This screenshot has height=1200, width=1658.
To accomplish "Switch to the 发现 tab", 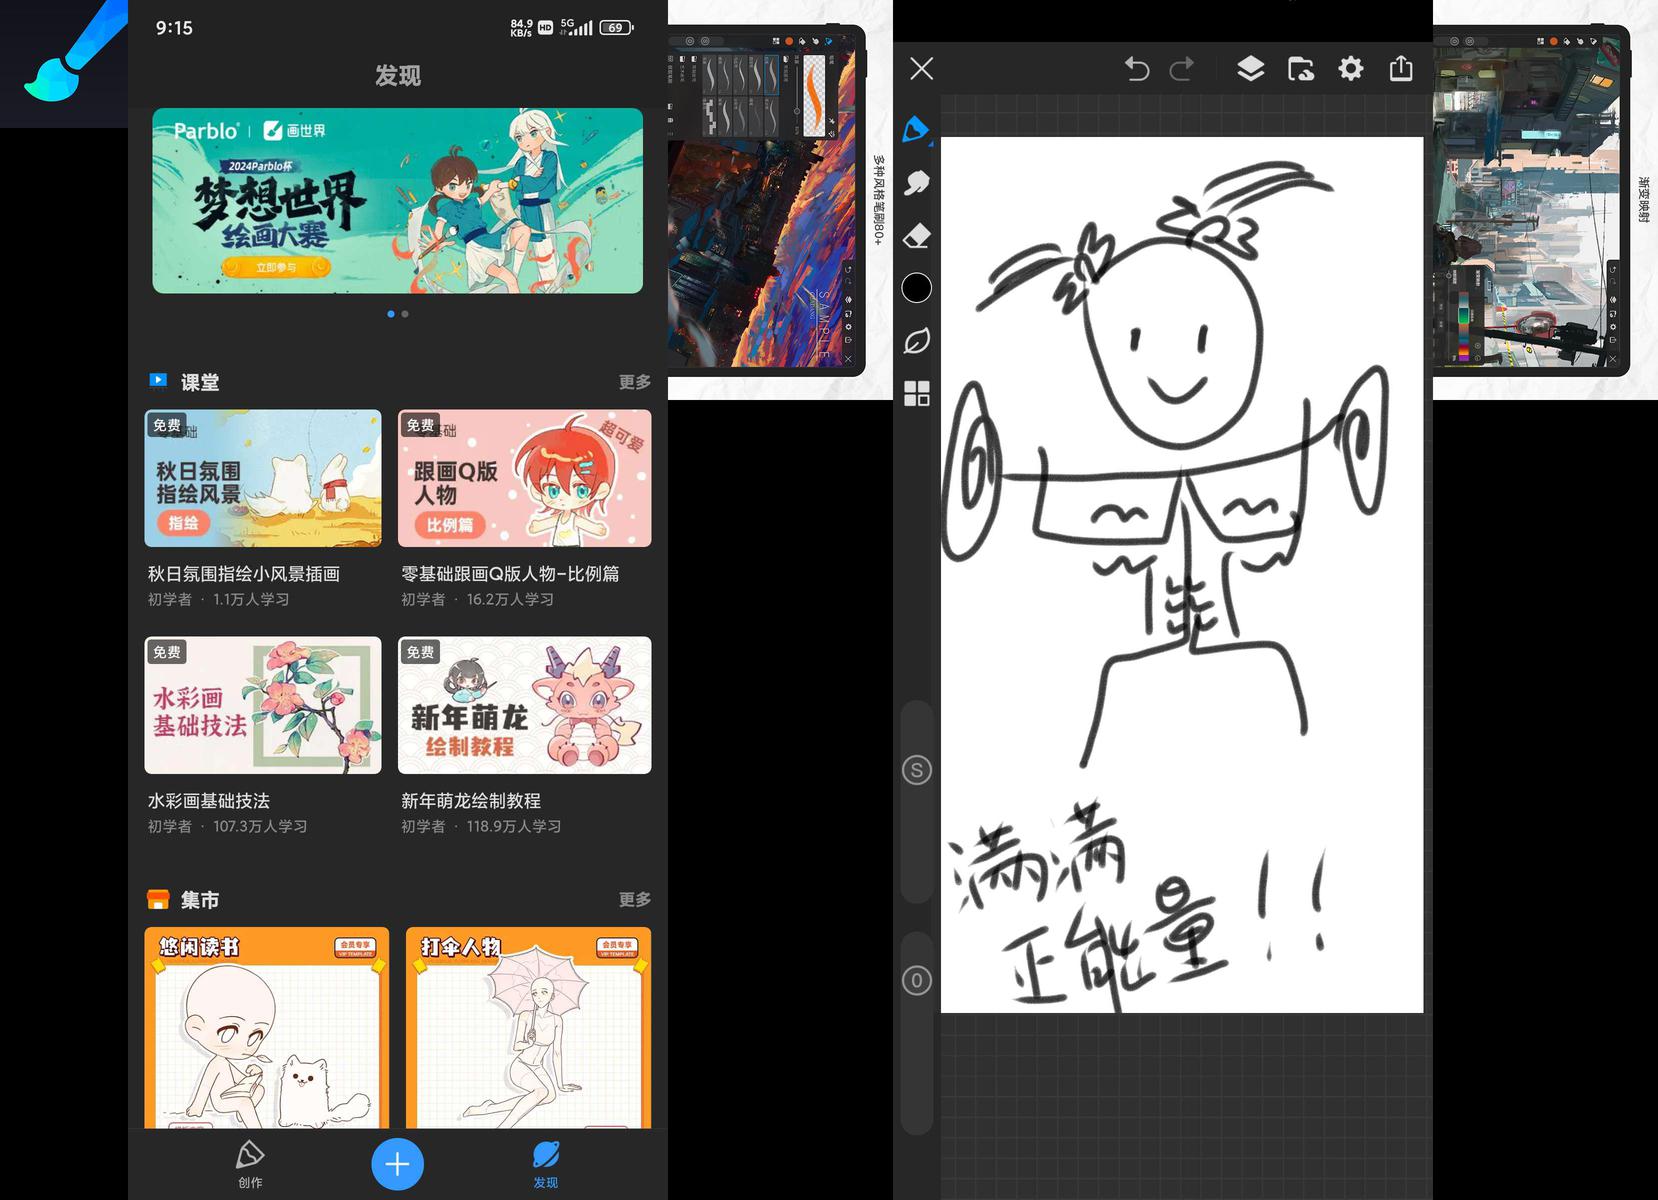I will click(x=545, y=1164).
